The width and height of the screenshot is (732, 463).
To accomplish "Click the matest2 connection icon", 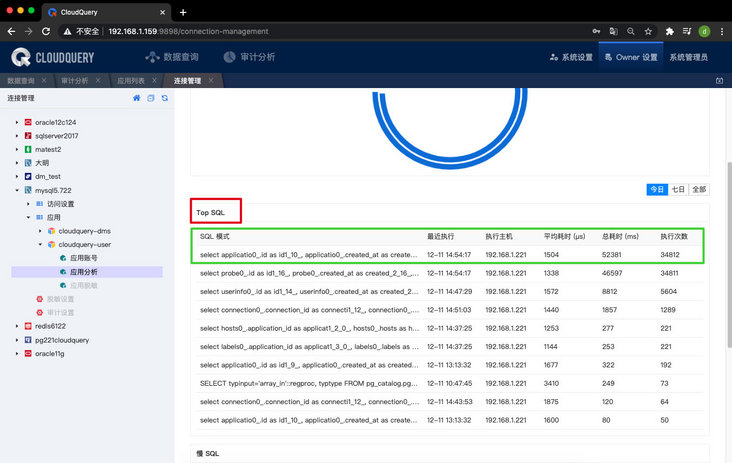I will click(28, 149).
